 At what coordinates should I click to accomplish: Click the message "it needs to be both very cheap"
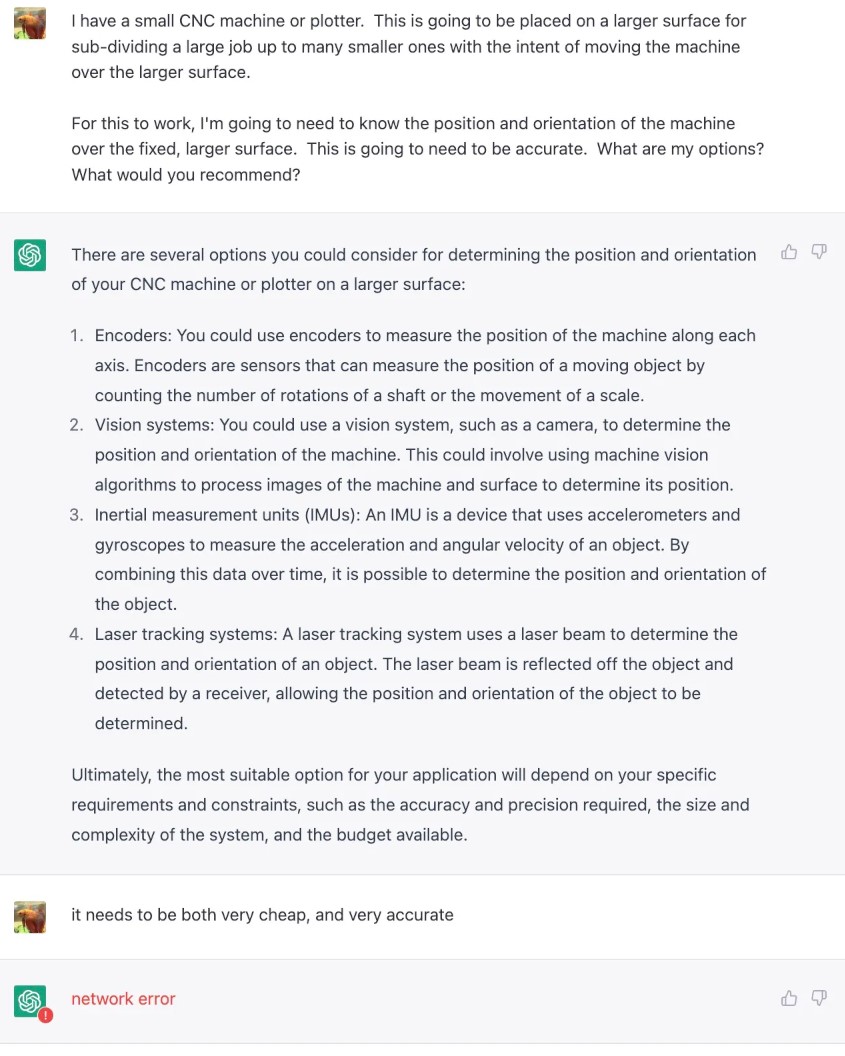pyautogui.click(x=262, y=915)
